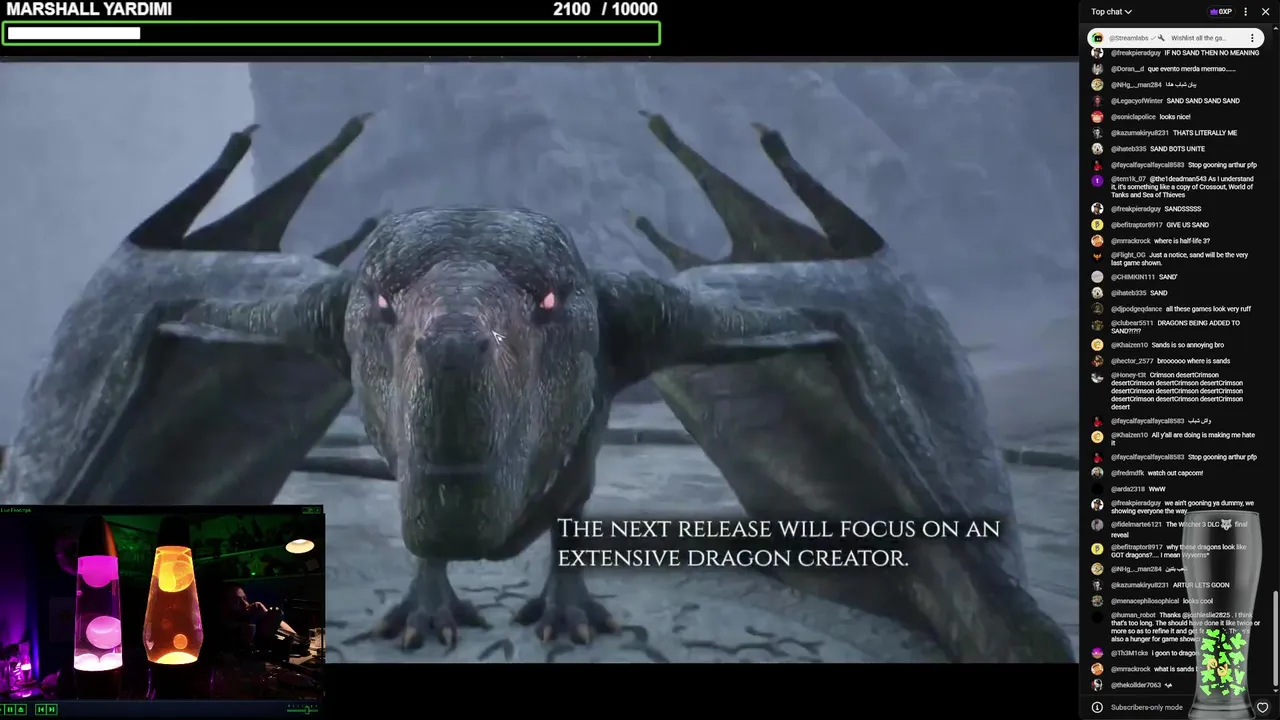
Task: Click message 'all these games look very ruff'
Action: click(x=1208, y=309)
